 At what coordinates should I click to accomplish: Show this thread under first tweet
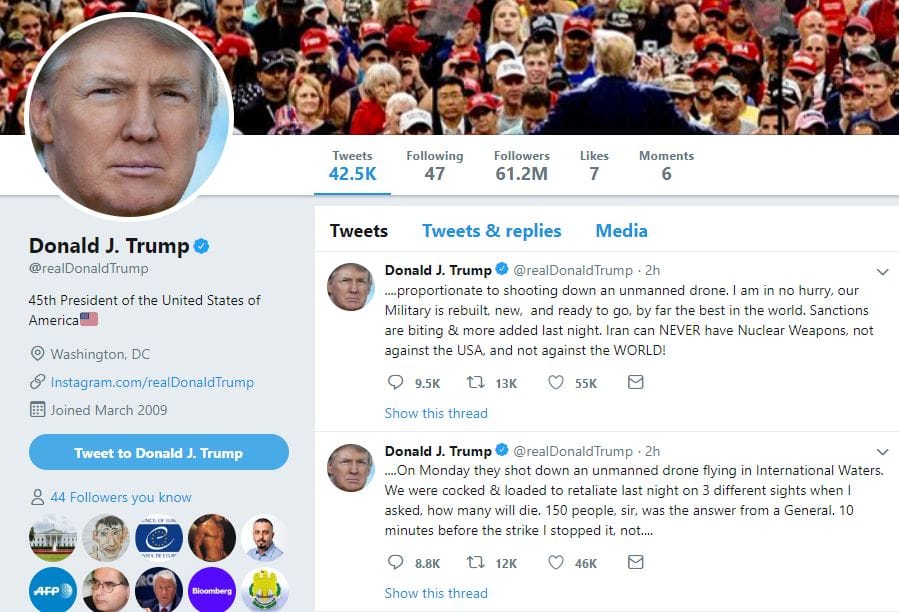click(x=436, y=413)
